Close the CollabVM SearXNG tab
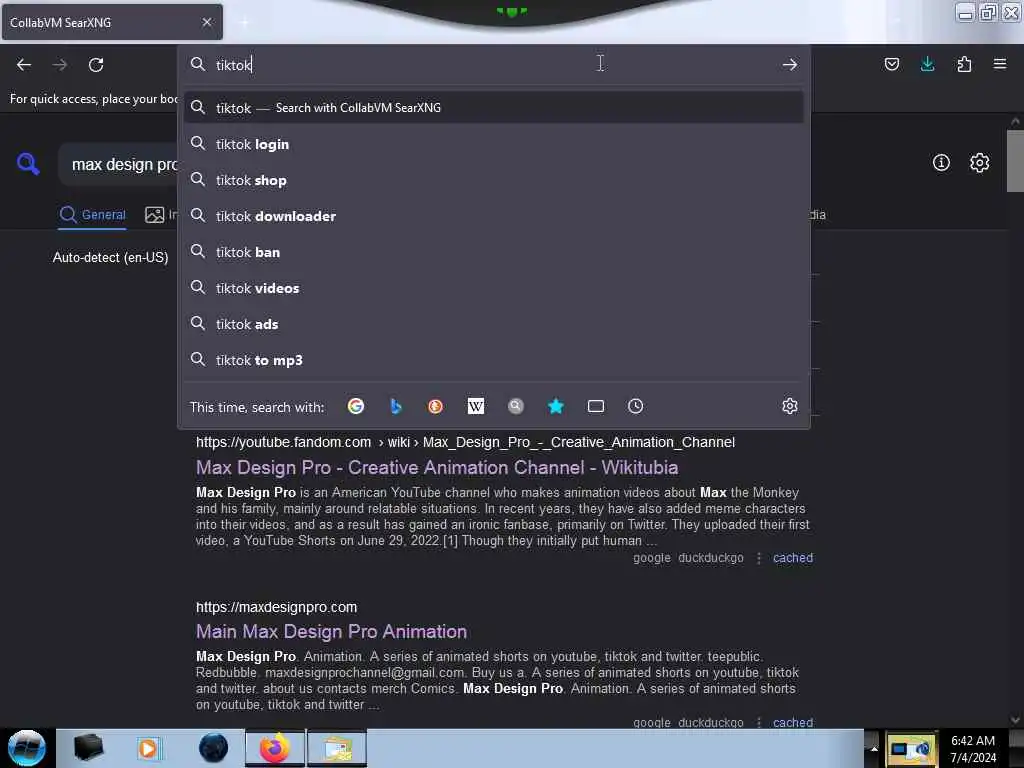Viewport: 1024px width, 768px height. tap(206, 22)
